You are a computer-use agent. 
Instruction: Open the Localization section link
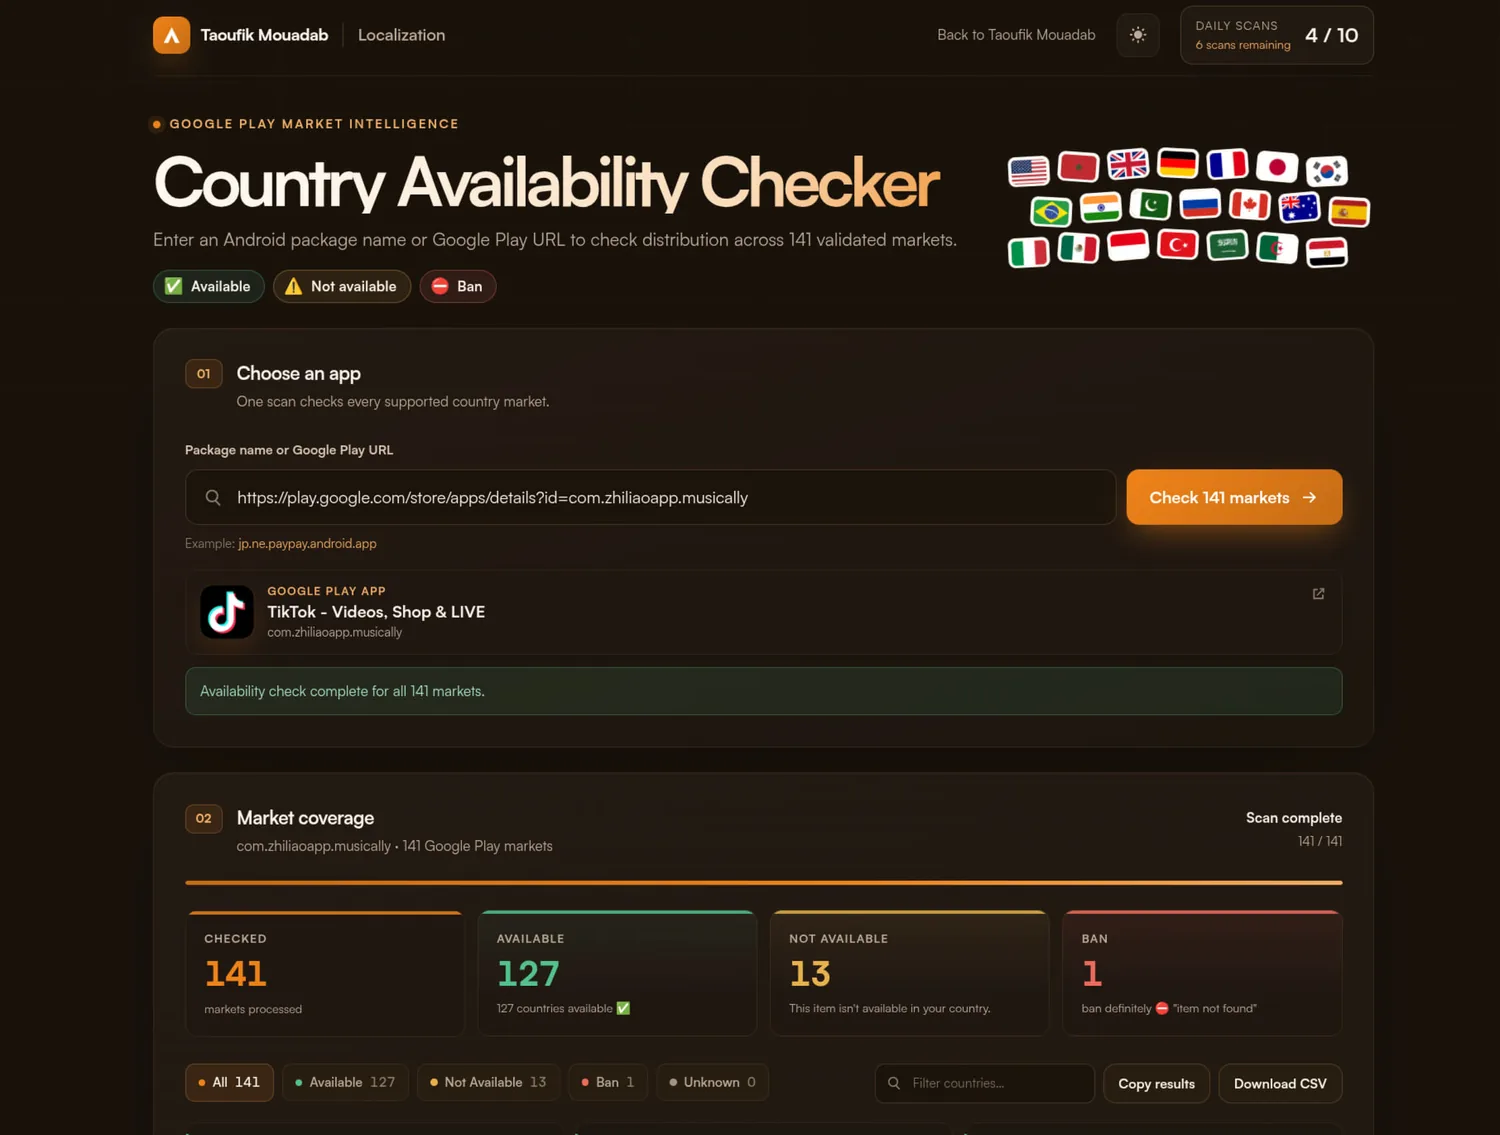401,35
